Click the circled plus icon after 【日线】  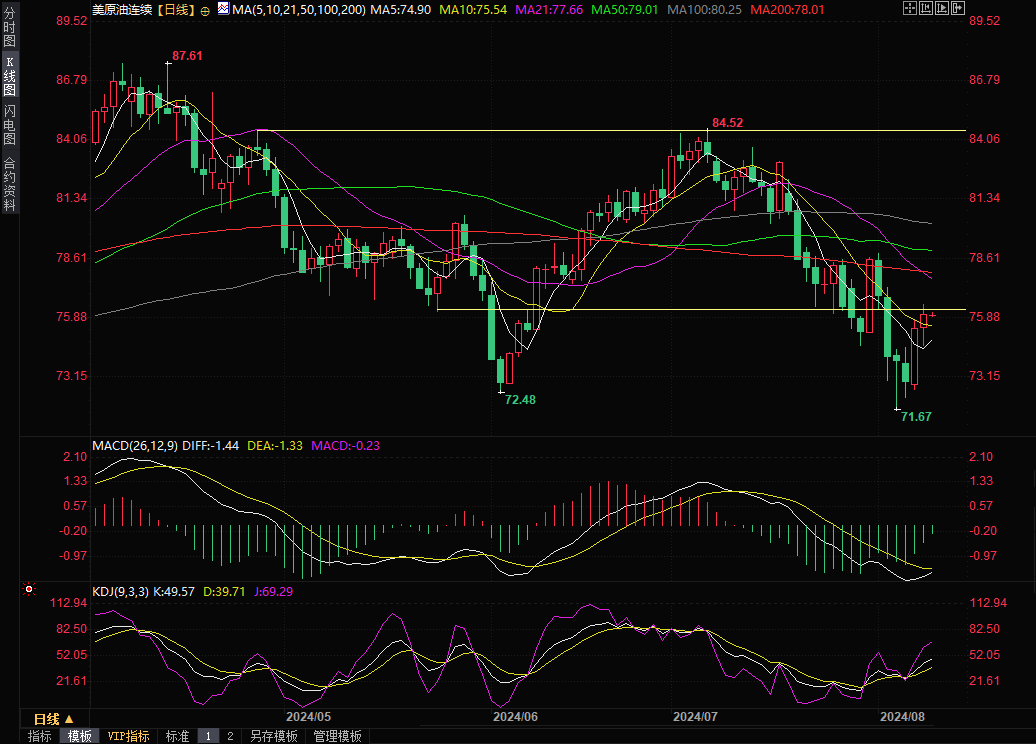coord(205,10)
